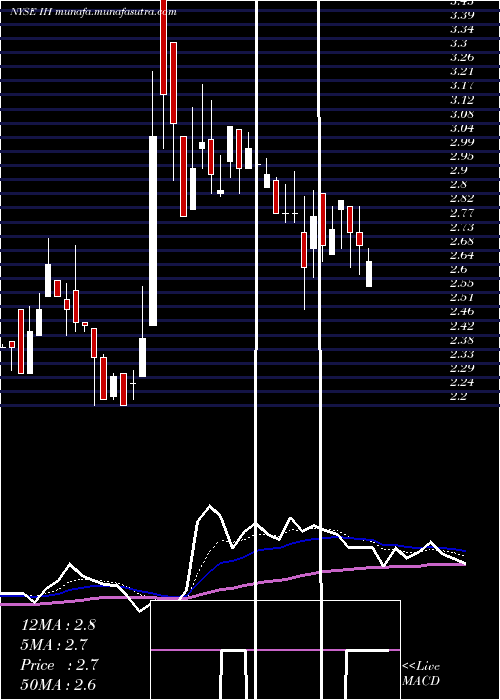Click the 2.95 price axis label

[462, 156]
